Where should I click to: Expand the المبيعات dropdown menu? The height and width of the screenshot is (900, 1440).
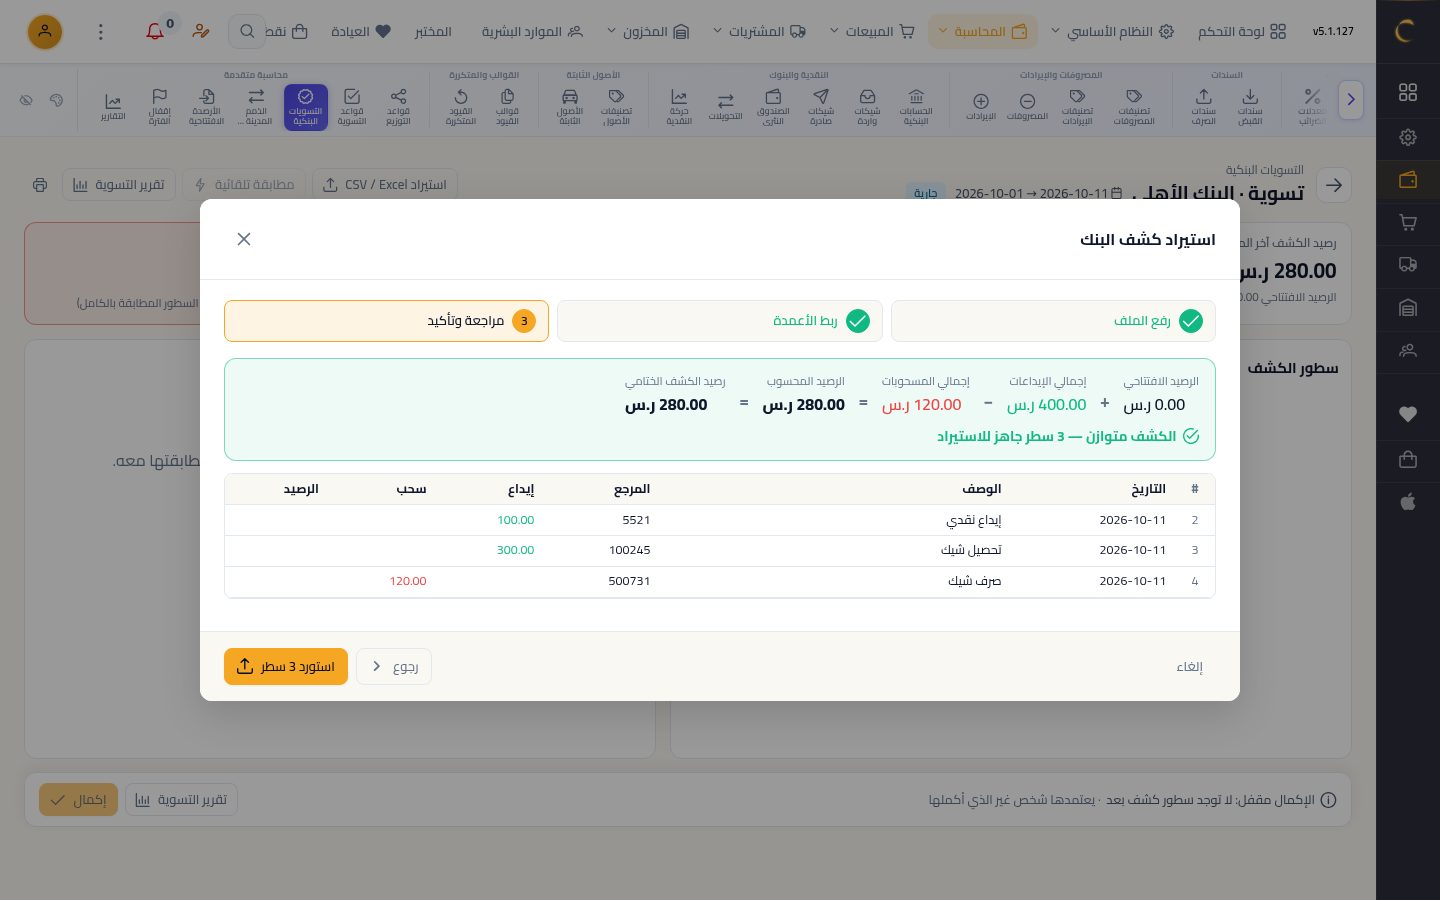click(x=872, y=32)
